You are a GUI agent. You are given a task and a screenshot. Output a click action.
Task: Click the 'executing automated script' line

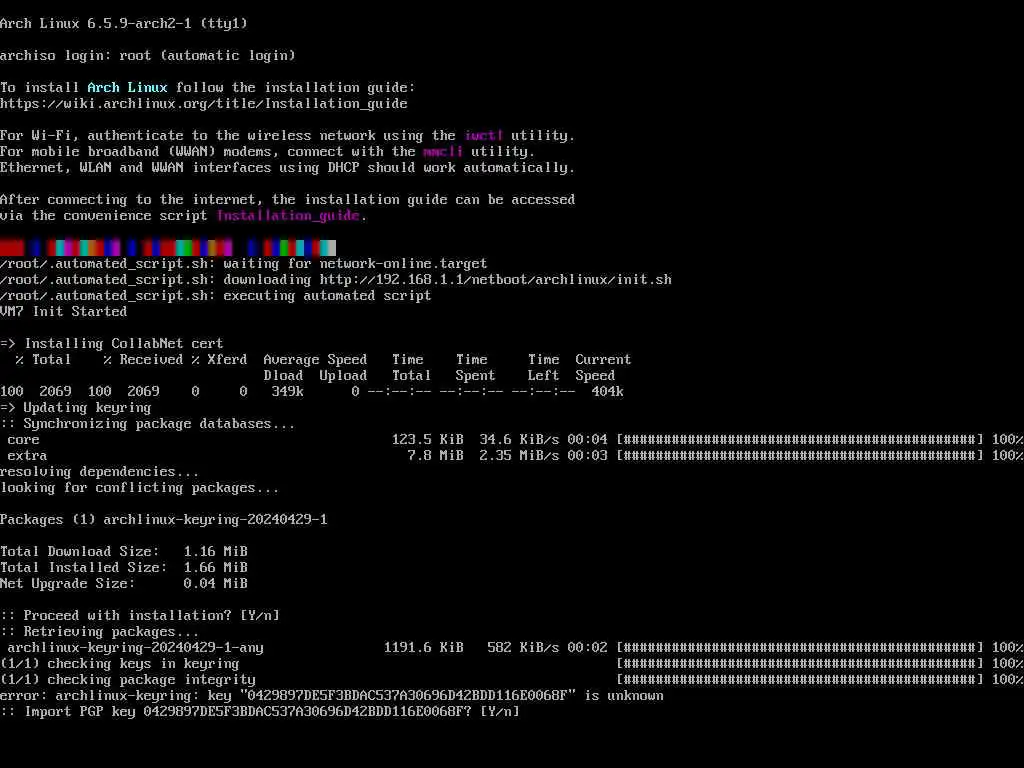216,296
